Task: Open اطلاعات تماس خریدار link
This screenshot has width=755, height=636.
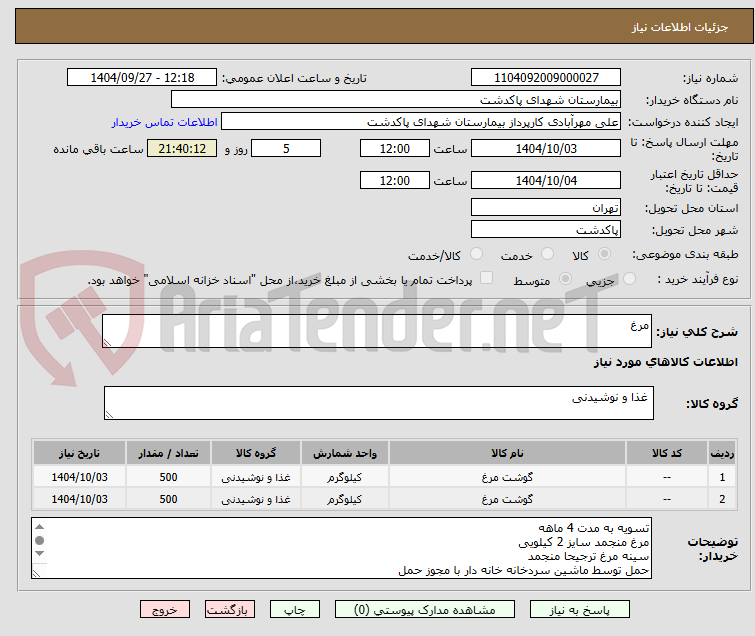Action: coord(165,122)
